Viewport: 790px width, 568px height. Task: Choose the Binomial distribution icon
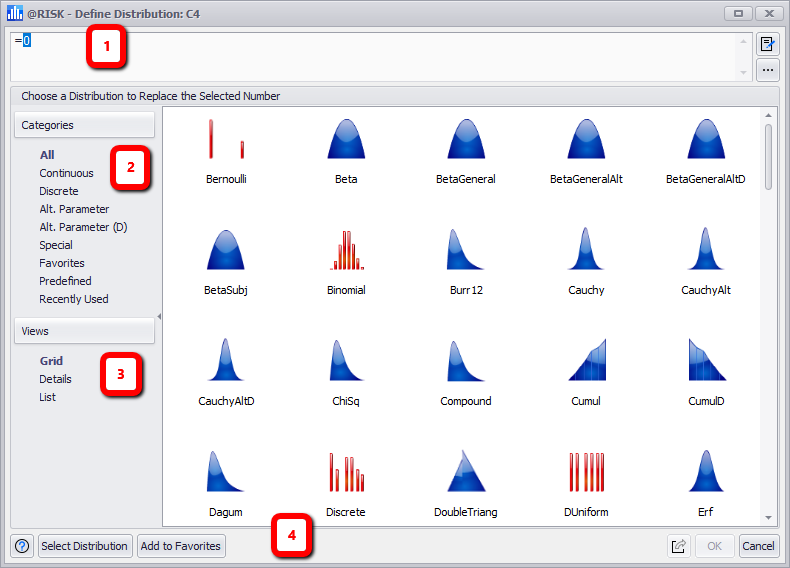click(x=346, y=250)
